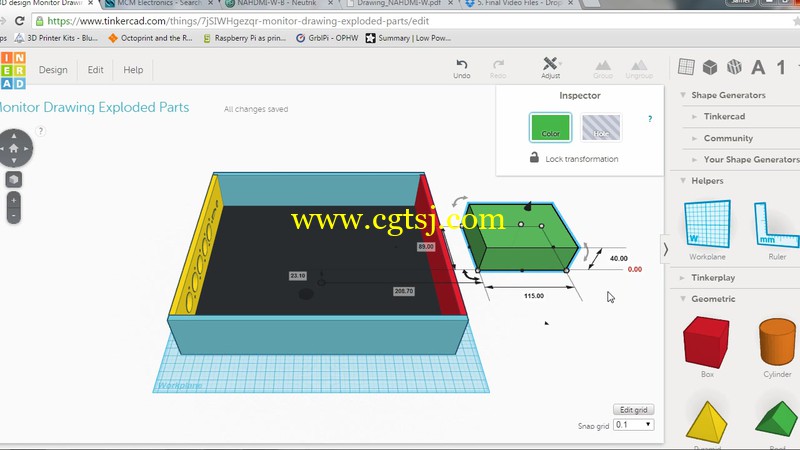Click the Monitor Drawing Exploded Parts title
The image size is (800, 450).
(94, 107)
